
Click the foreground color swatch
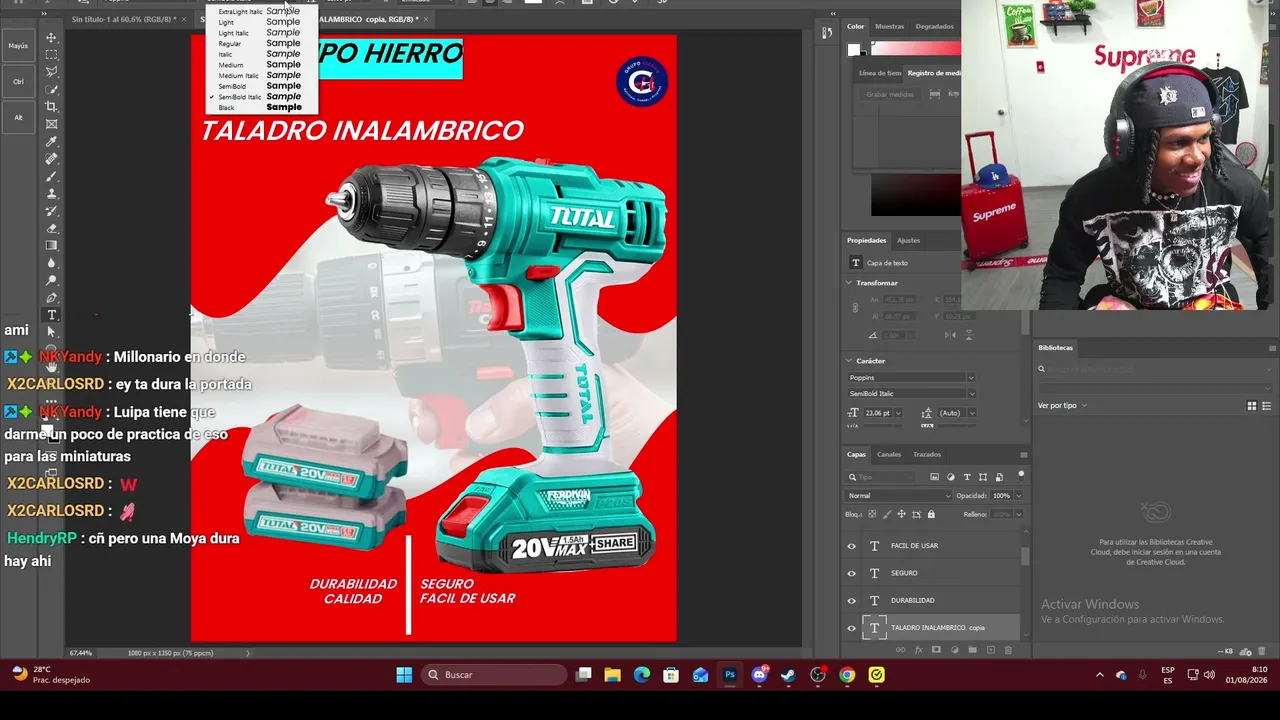pyautogui.click(x=853, y=50)
